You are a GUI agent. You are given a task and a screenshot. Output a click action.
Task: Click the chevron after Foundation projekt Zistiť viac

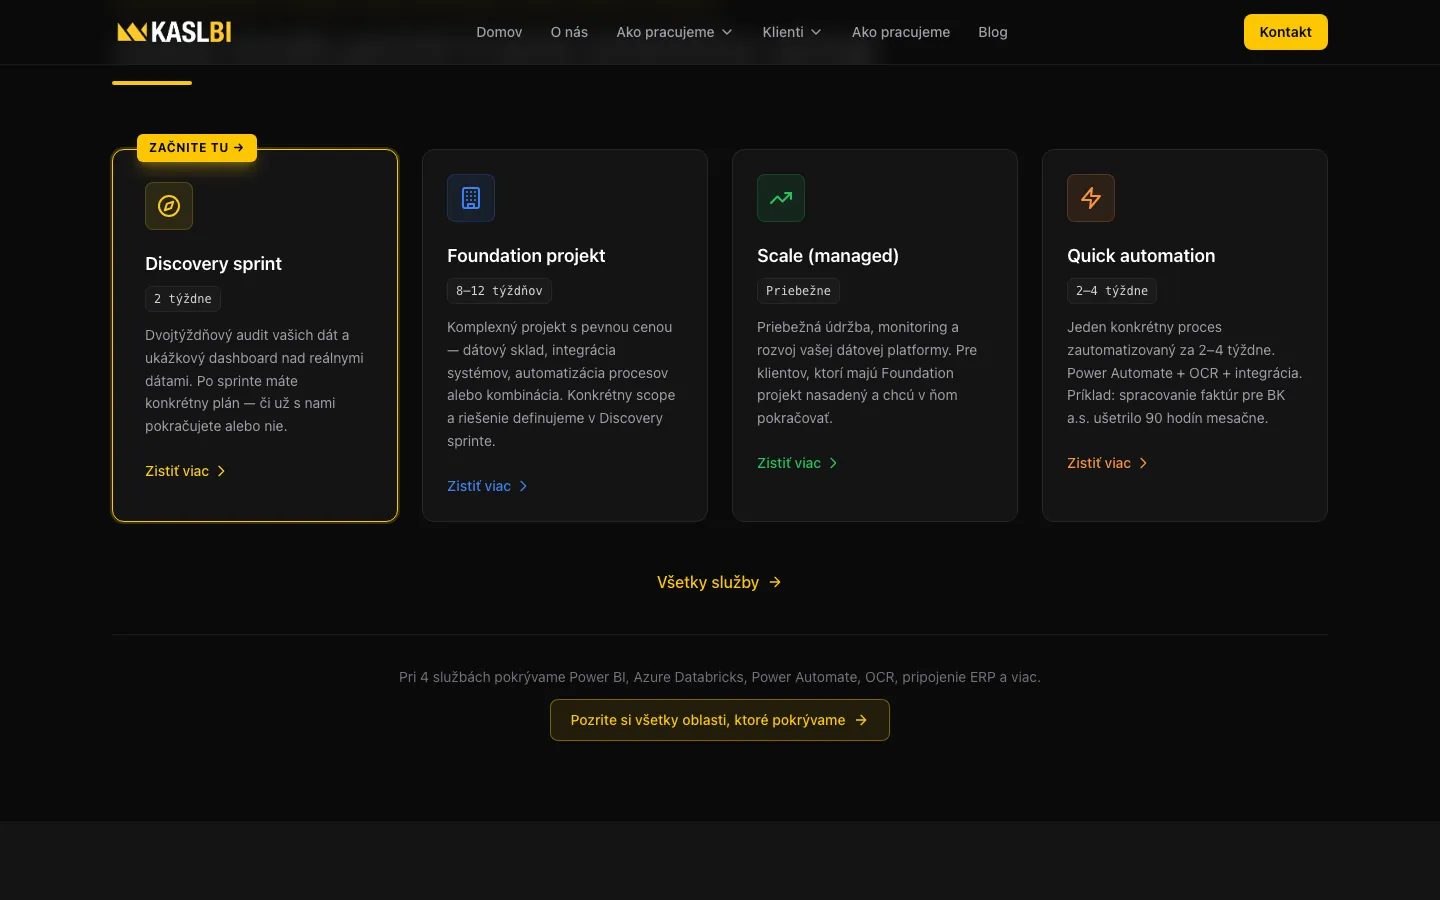click(x=523, y=486)
